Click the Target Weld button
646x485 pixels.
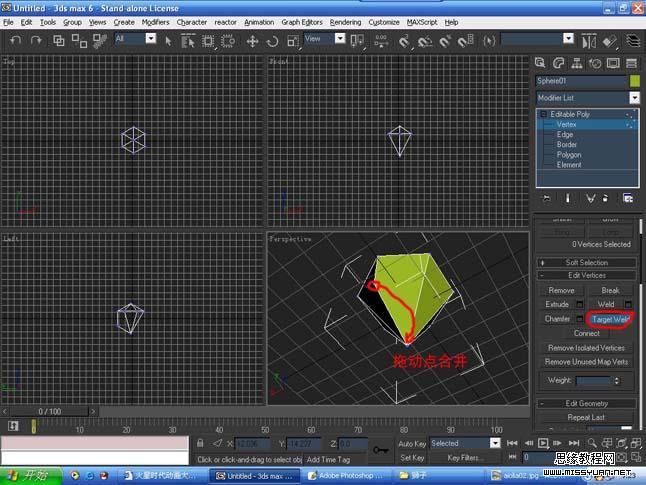tap(610, 319)
